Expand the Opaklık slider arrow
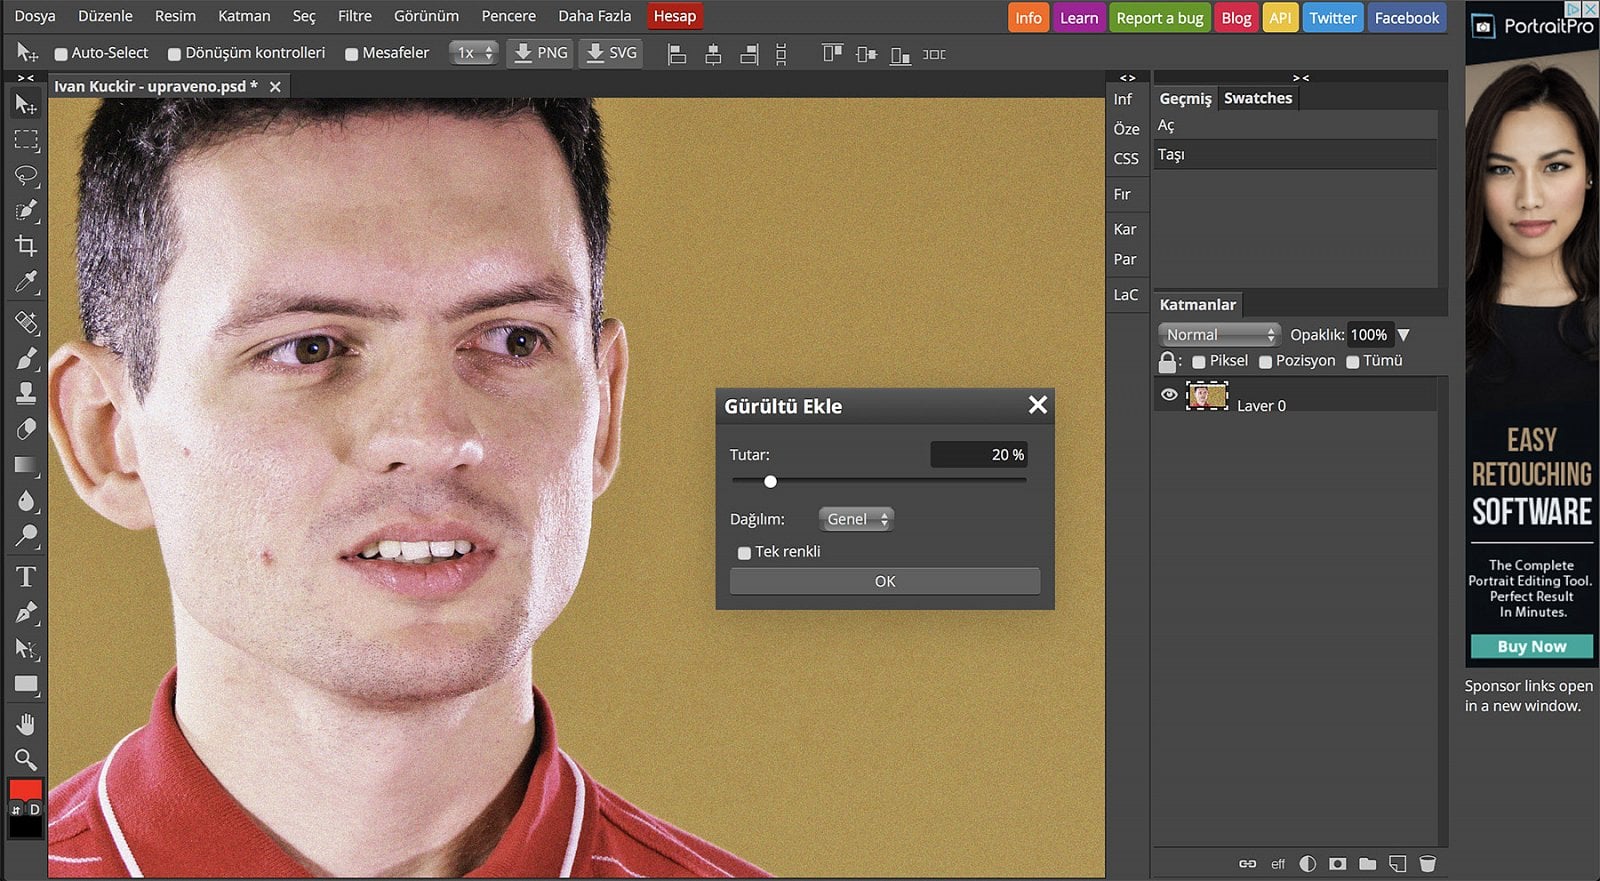This screenshot has height=881, width=1600. 1403,335
